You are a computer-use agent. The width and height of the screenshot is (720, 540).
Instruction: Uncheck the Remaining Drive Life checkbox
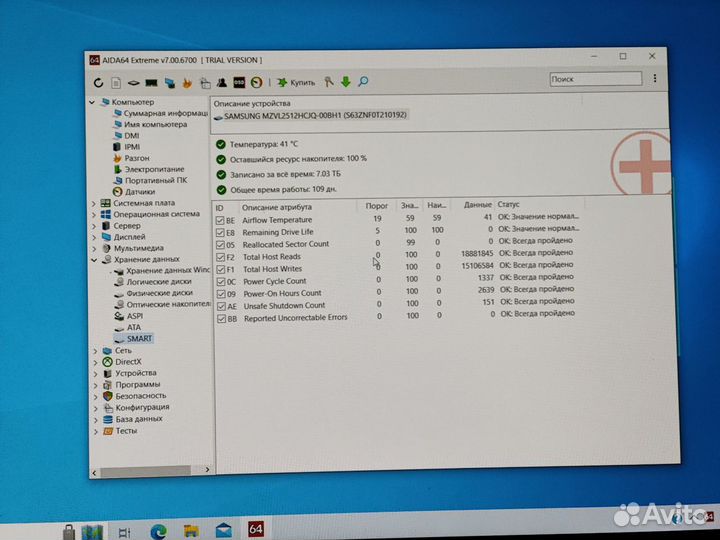pyautogui.click(x=220, y=233)
